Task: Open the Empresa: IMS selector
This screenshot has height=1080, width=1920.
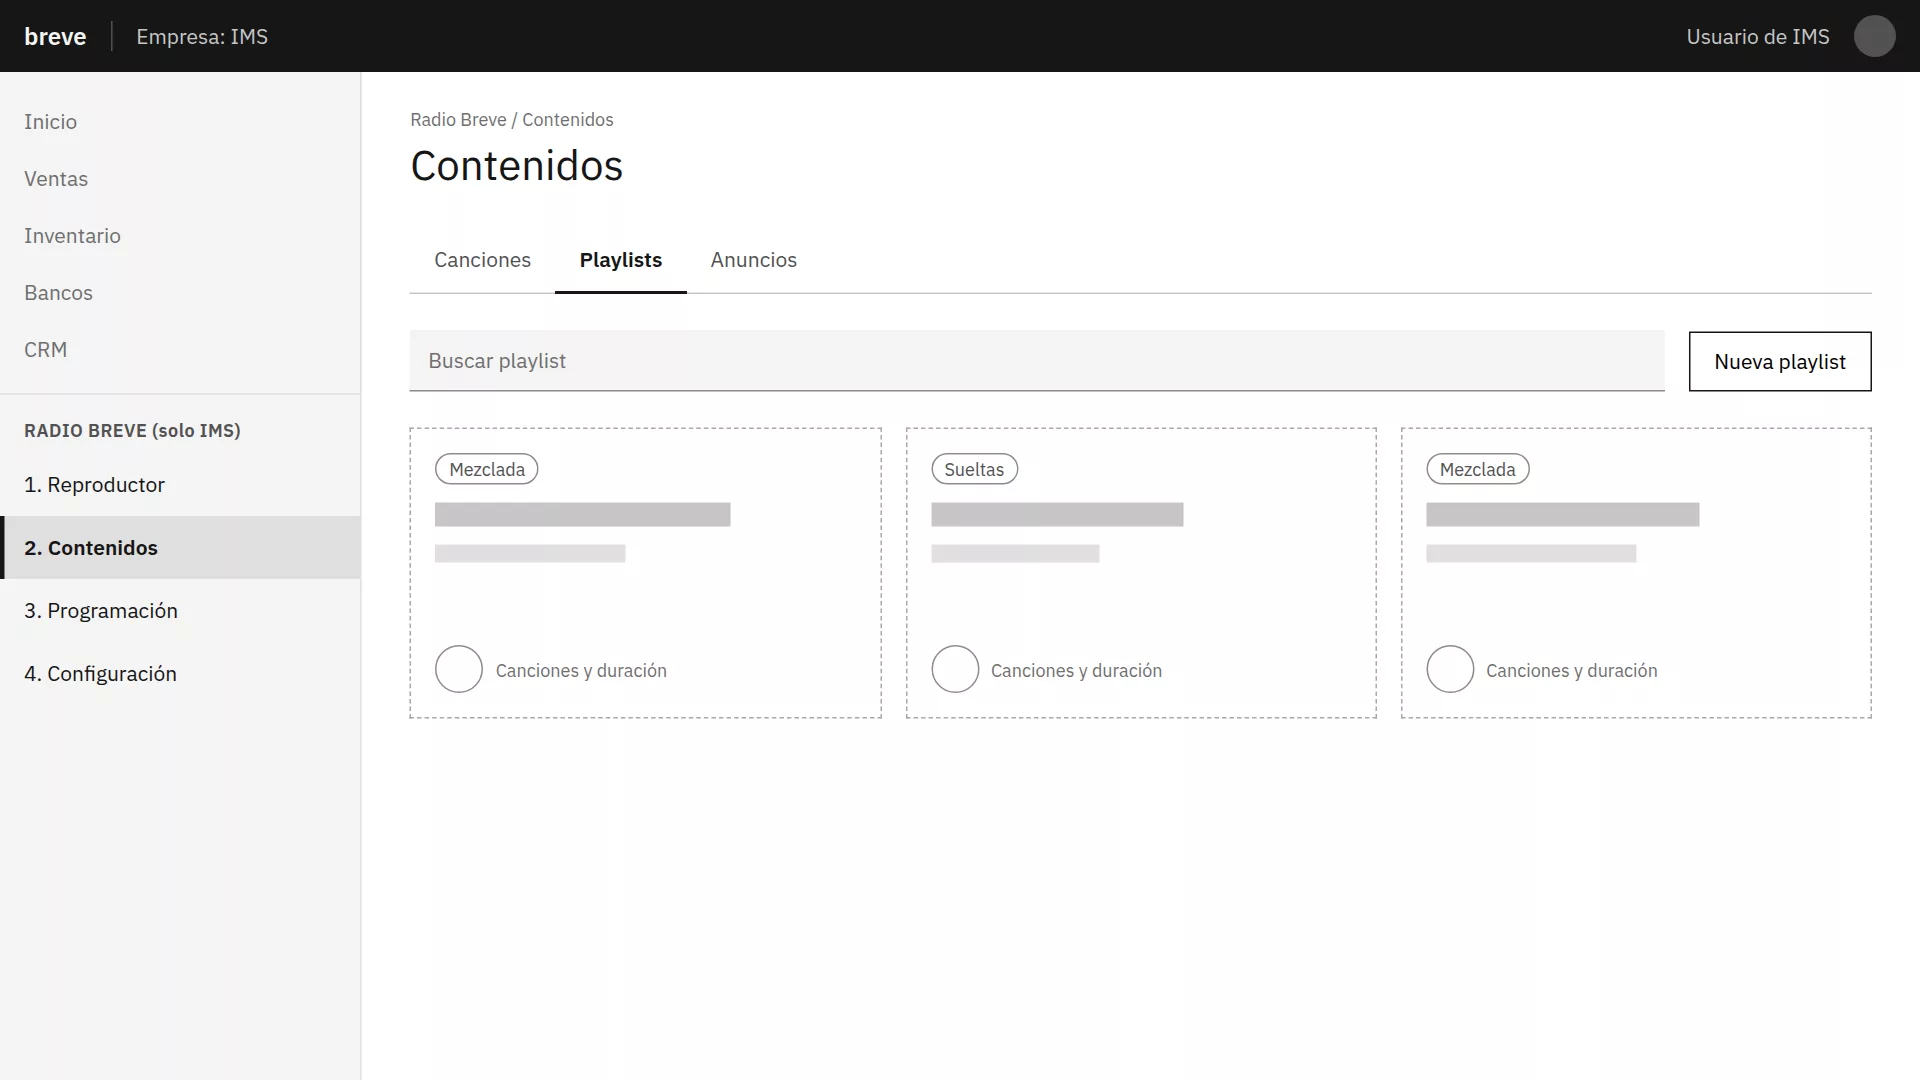Action: click(202, 37)
